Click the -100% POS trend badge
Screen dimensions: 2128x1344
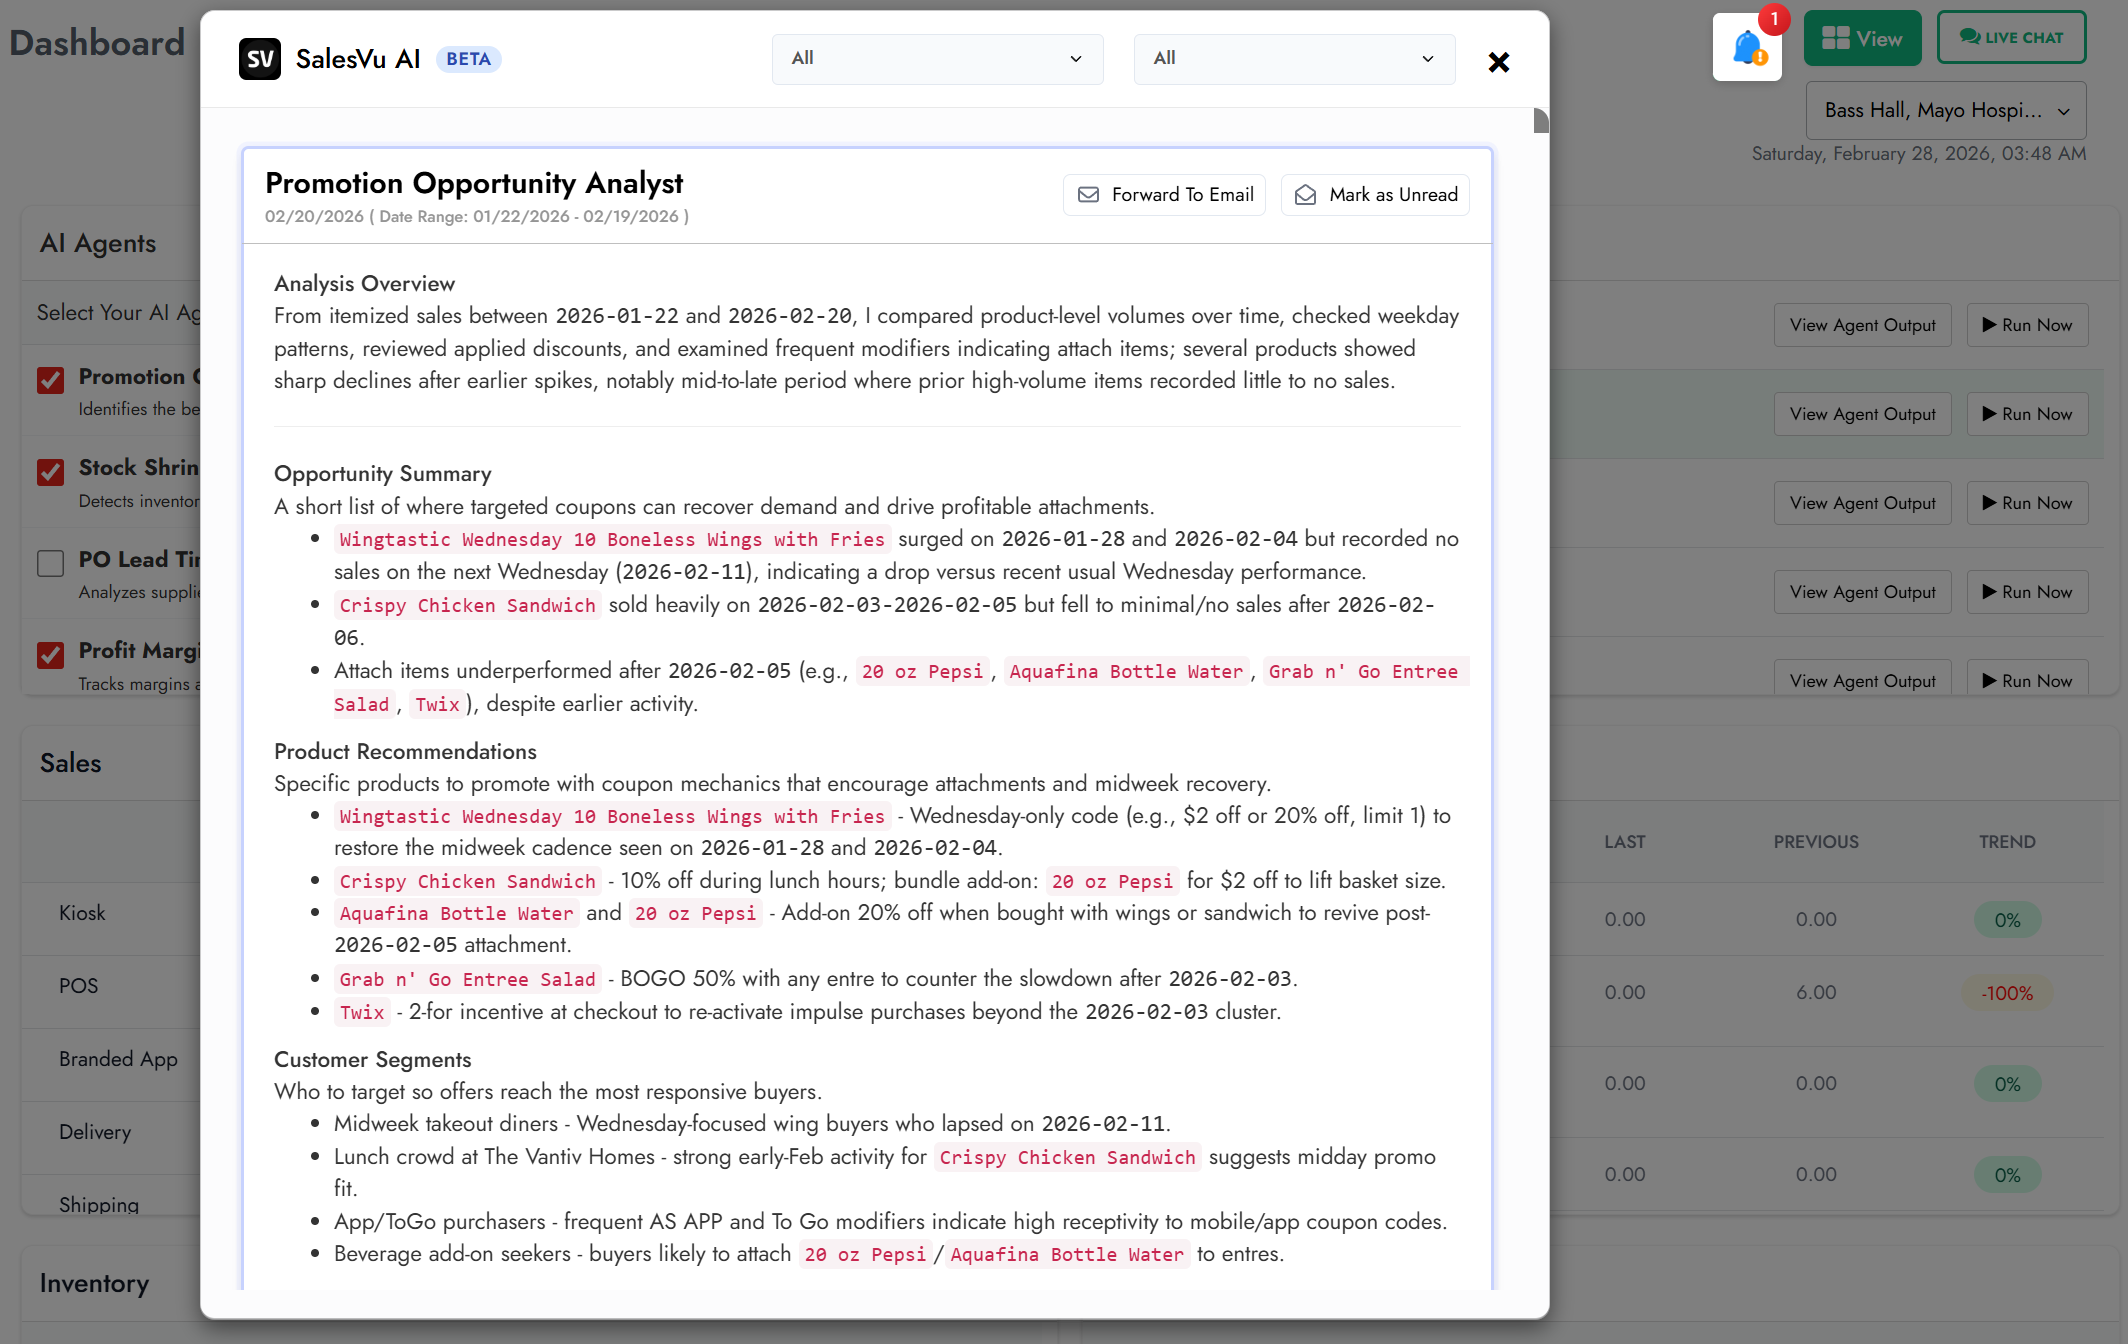(x=2007, y=993)
